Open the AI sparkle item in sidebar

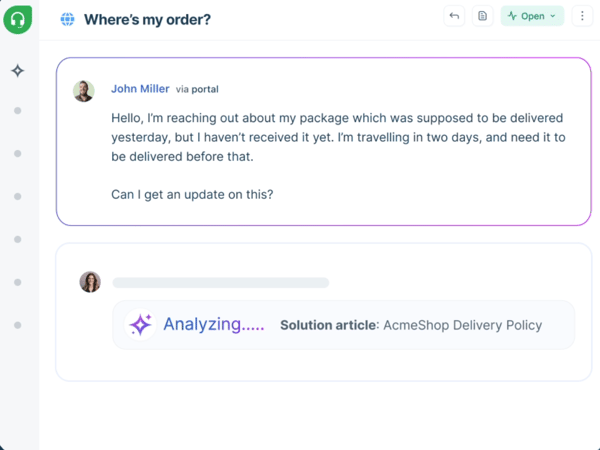point(18,71)
